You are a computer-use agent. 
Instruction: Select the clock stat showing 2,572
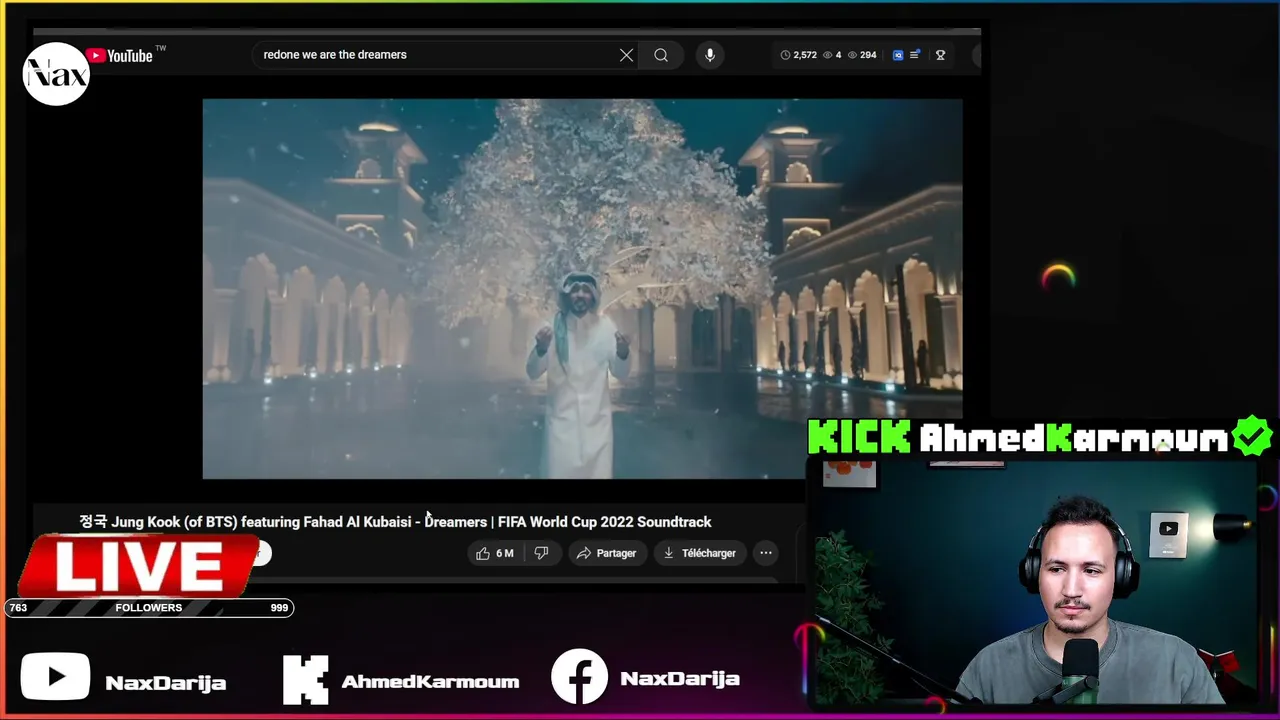tap(799, 55)
